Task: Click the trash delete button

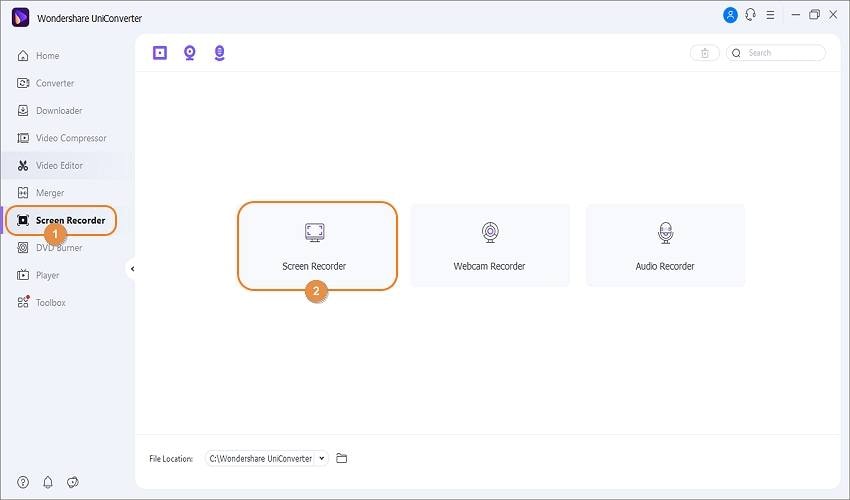Action: point(705,53)
